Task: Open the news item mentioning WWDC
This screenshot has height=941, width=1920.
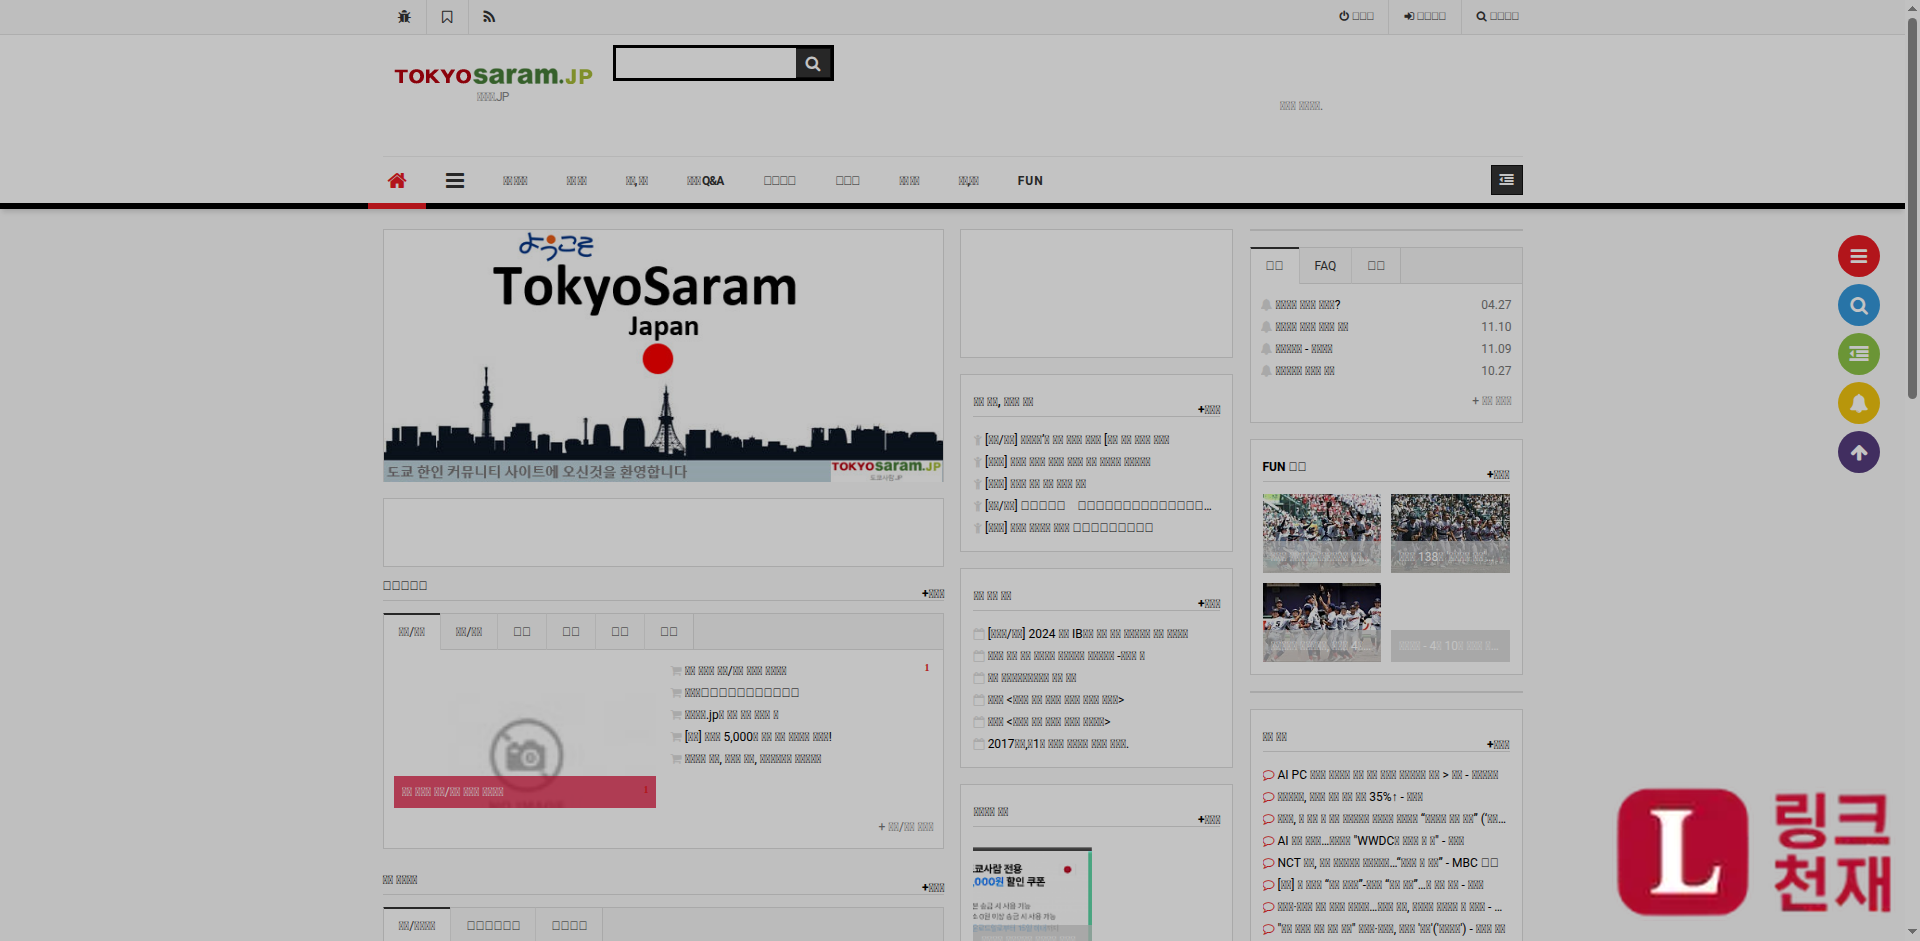Action: pos(1370,841)
